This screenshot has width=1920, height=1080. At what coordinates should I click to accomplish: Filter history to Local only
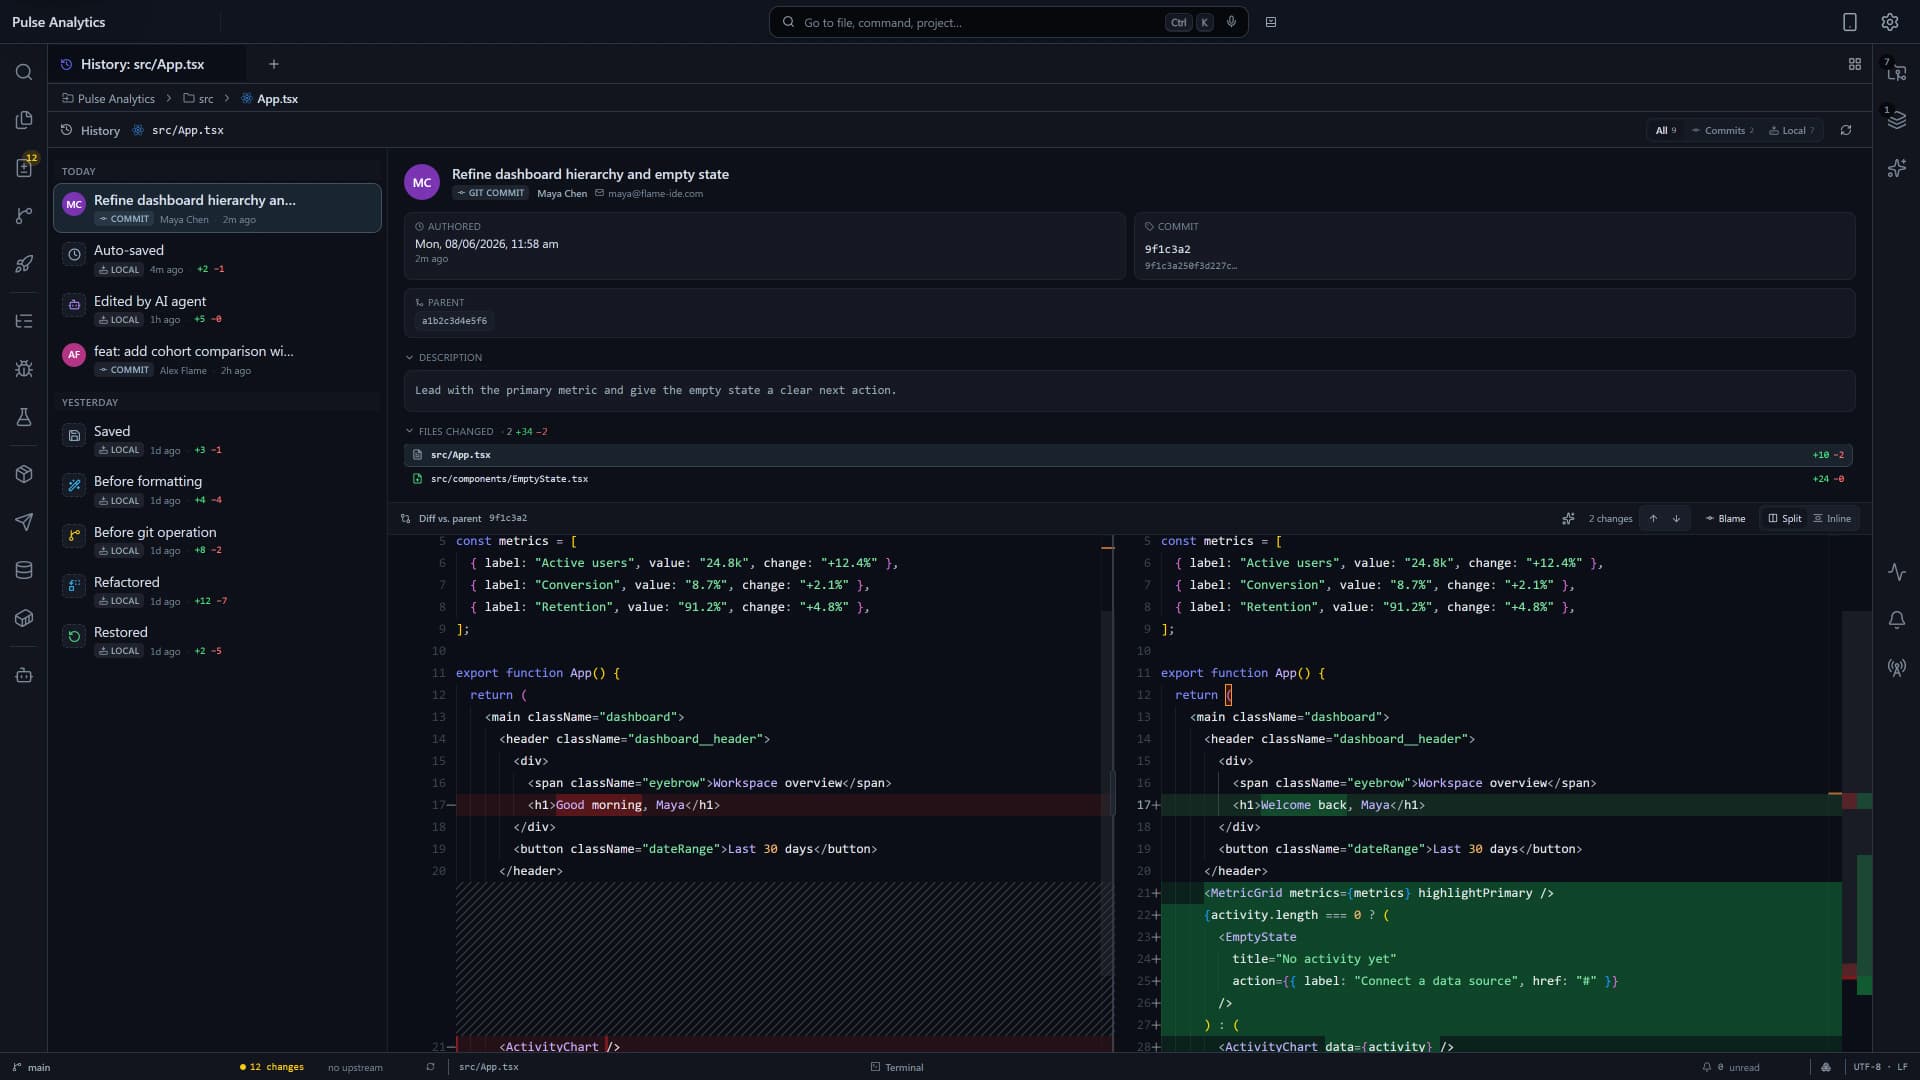click(1791, 130)
